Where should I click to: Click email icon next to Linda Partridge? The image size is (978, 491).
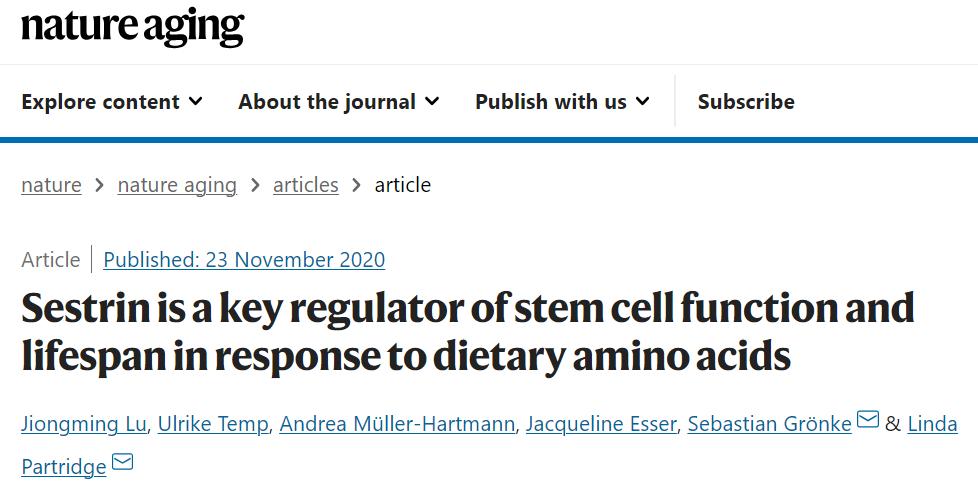[x=122, y=463]
